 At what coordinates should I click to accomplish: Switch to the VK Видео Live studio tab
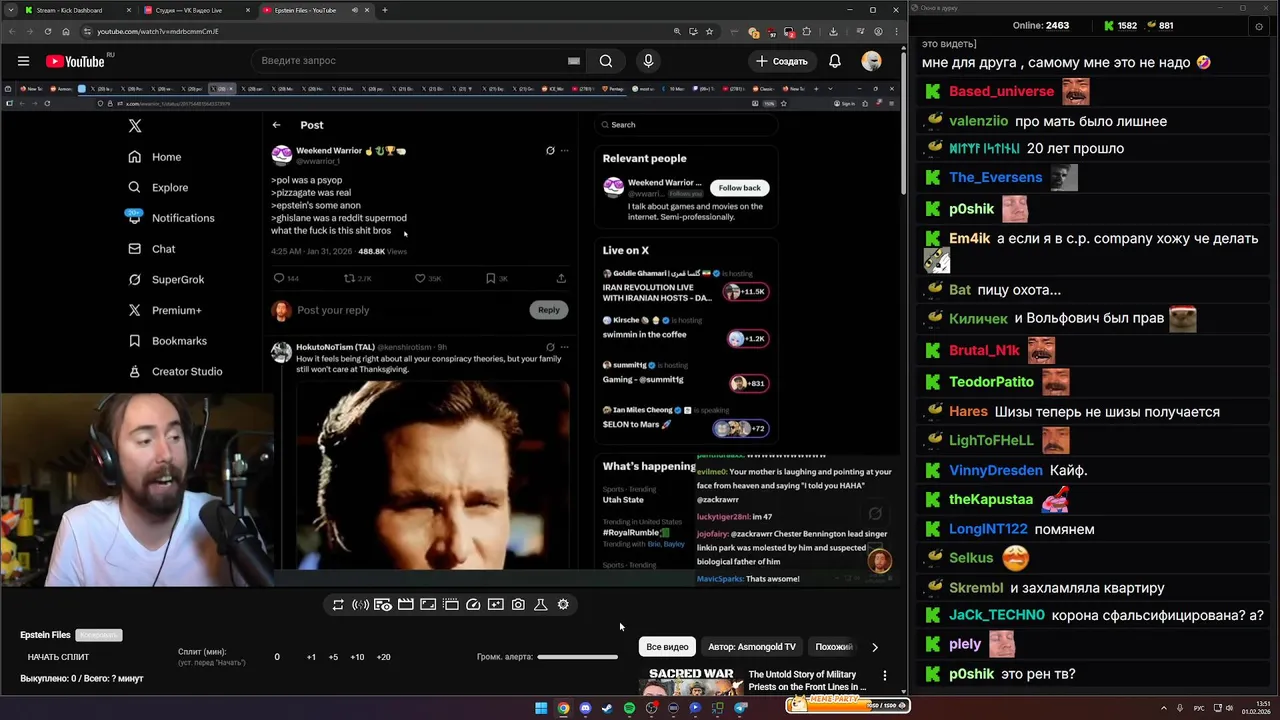196,10
